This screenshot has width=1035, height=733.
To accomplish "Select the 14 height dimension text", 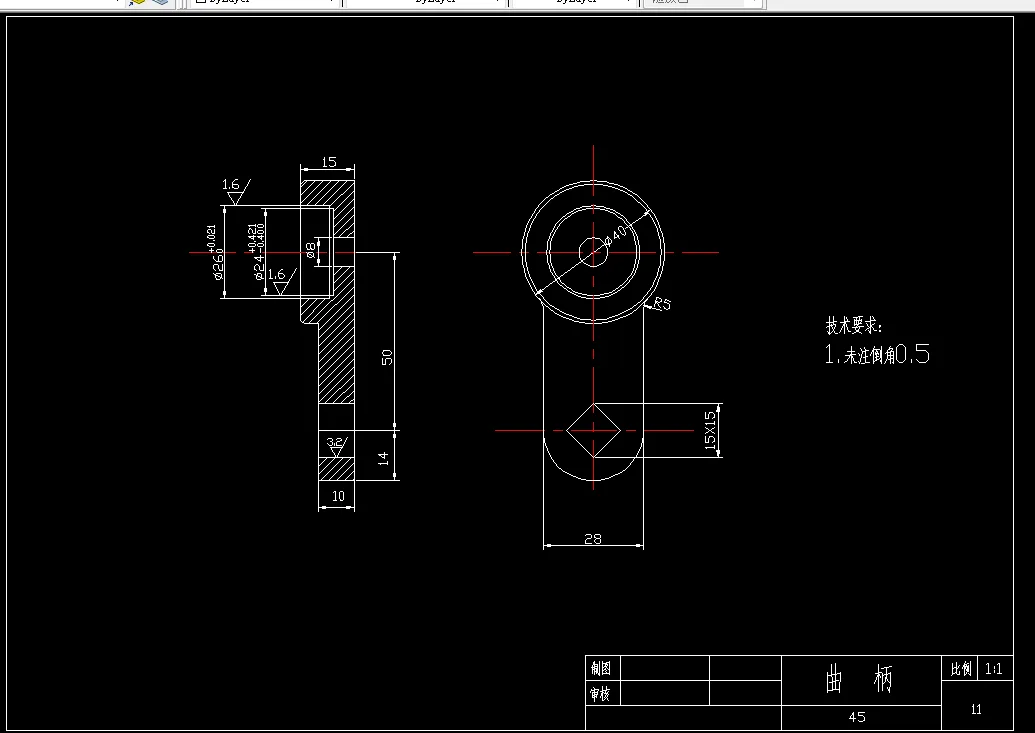I will point(383,458).
